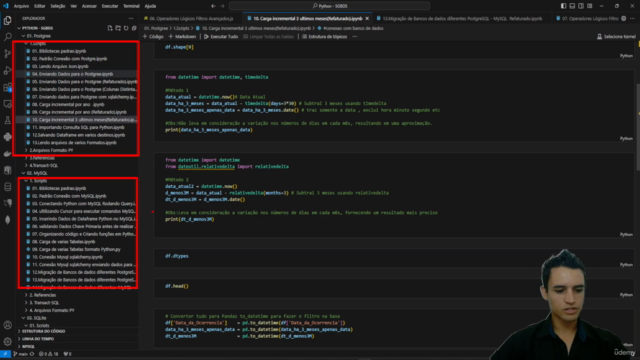This screenshot has height=360, width=640.
Task: Open the Testing flask icon
Action: [7, 120]
